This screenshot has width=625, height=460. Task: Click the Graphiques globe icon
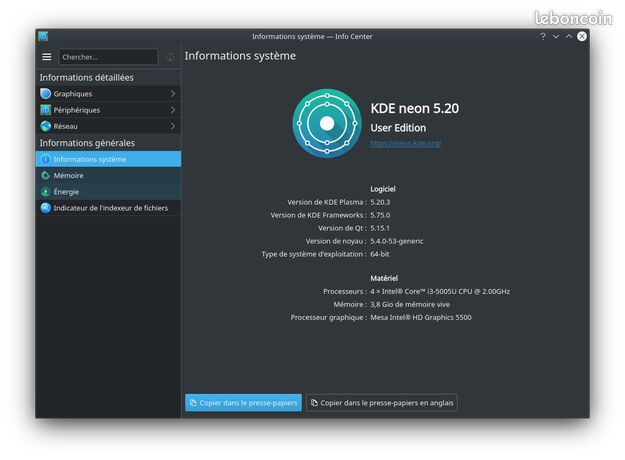tap(46, 94)
